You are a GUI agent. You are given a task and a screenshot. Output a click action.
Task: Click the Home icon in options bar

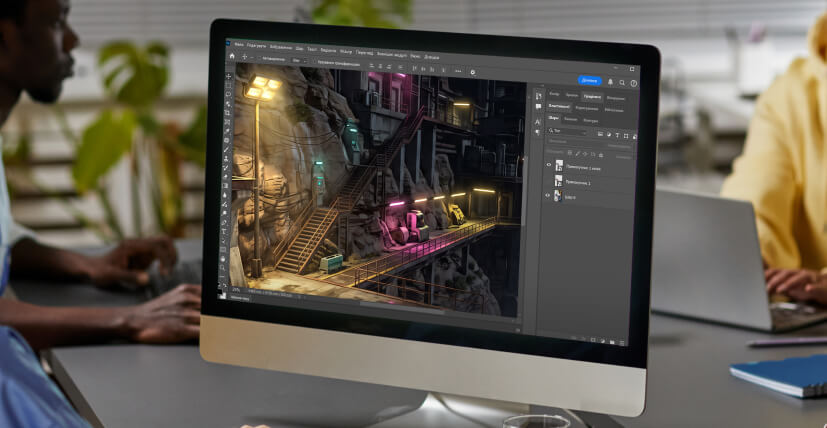coord(232,55)
